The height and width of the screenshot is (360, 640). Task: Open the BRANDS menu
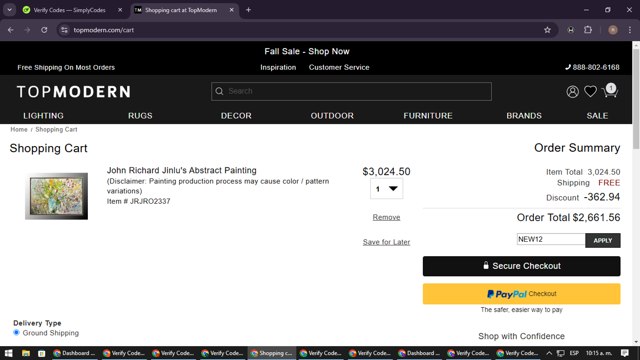click(x=524, y=116)
